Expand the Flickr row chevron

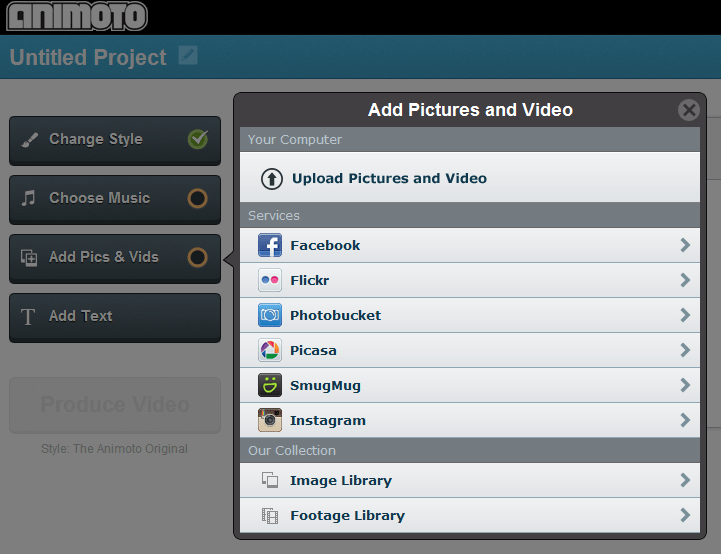685,280
